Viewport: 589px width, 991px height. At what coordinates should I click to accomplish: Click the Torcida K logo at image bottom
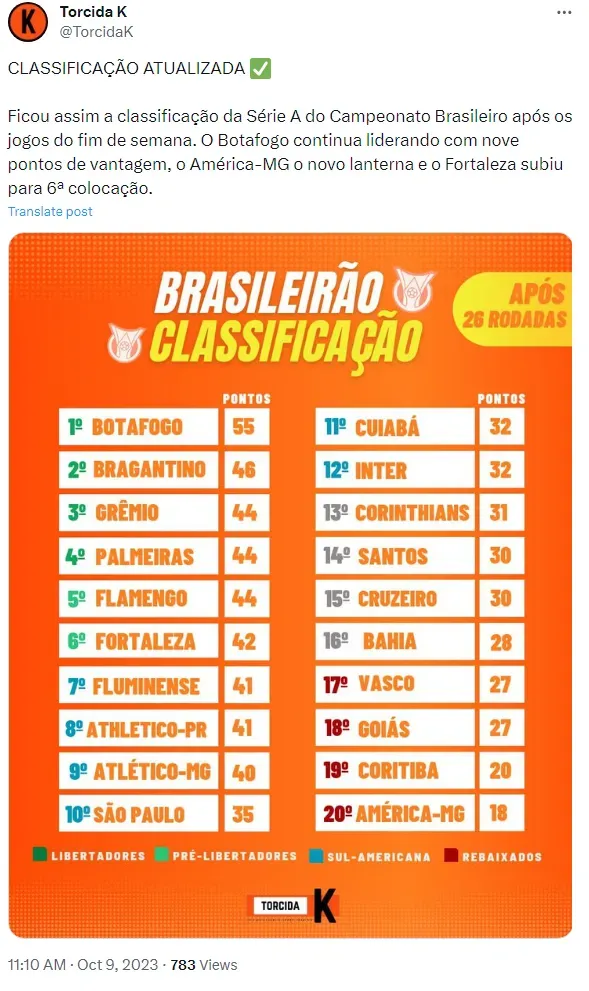click(294, 906)
